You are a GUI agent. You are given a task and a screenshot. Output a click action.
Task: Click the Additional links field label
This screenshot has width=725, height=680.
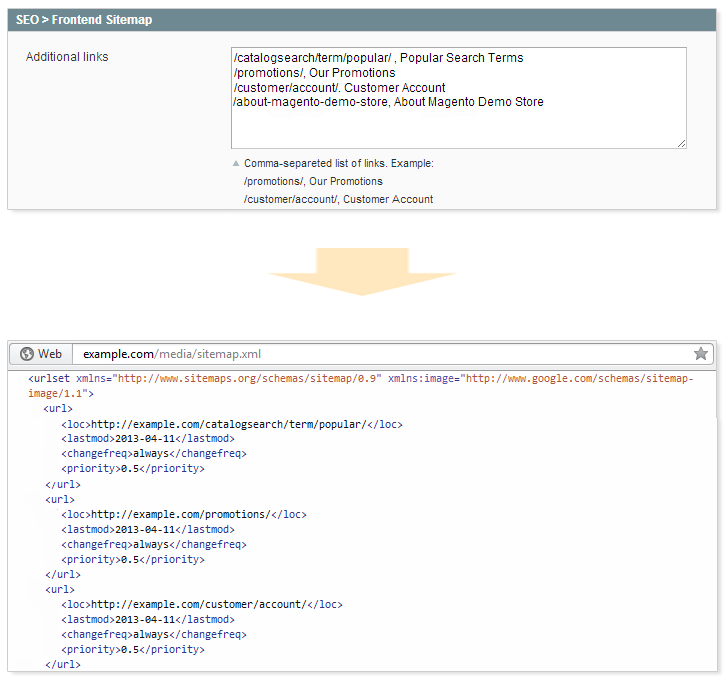tap(67, 57)
